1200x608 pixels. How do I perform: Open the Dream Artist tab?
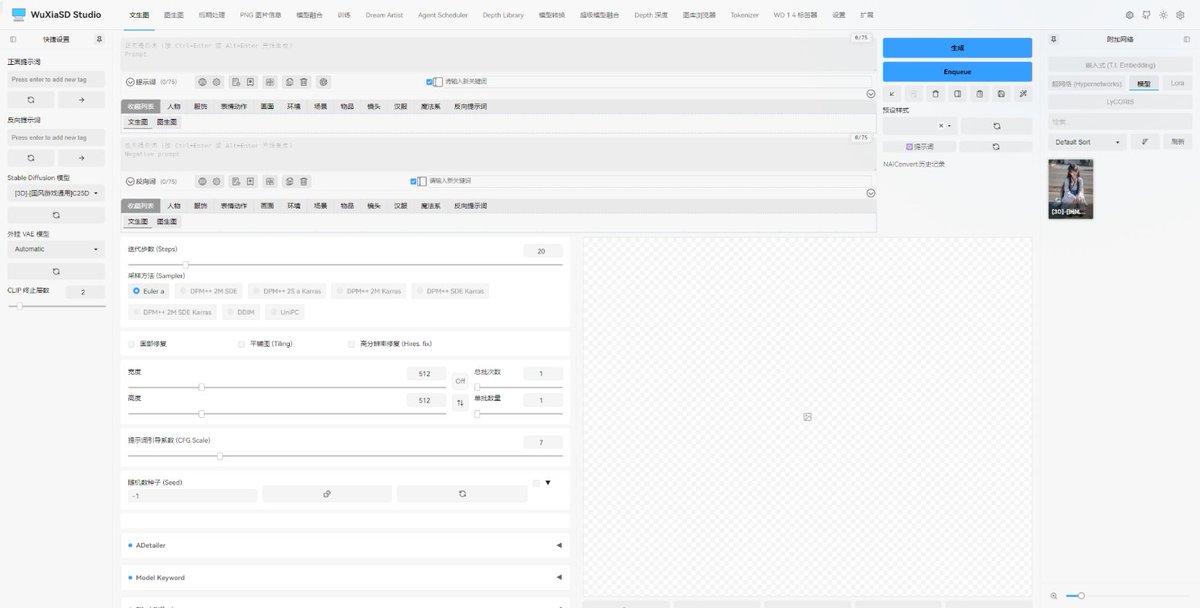click(x=385, y=15)
